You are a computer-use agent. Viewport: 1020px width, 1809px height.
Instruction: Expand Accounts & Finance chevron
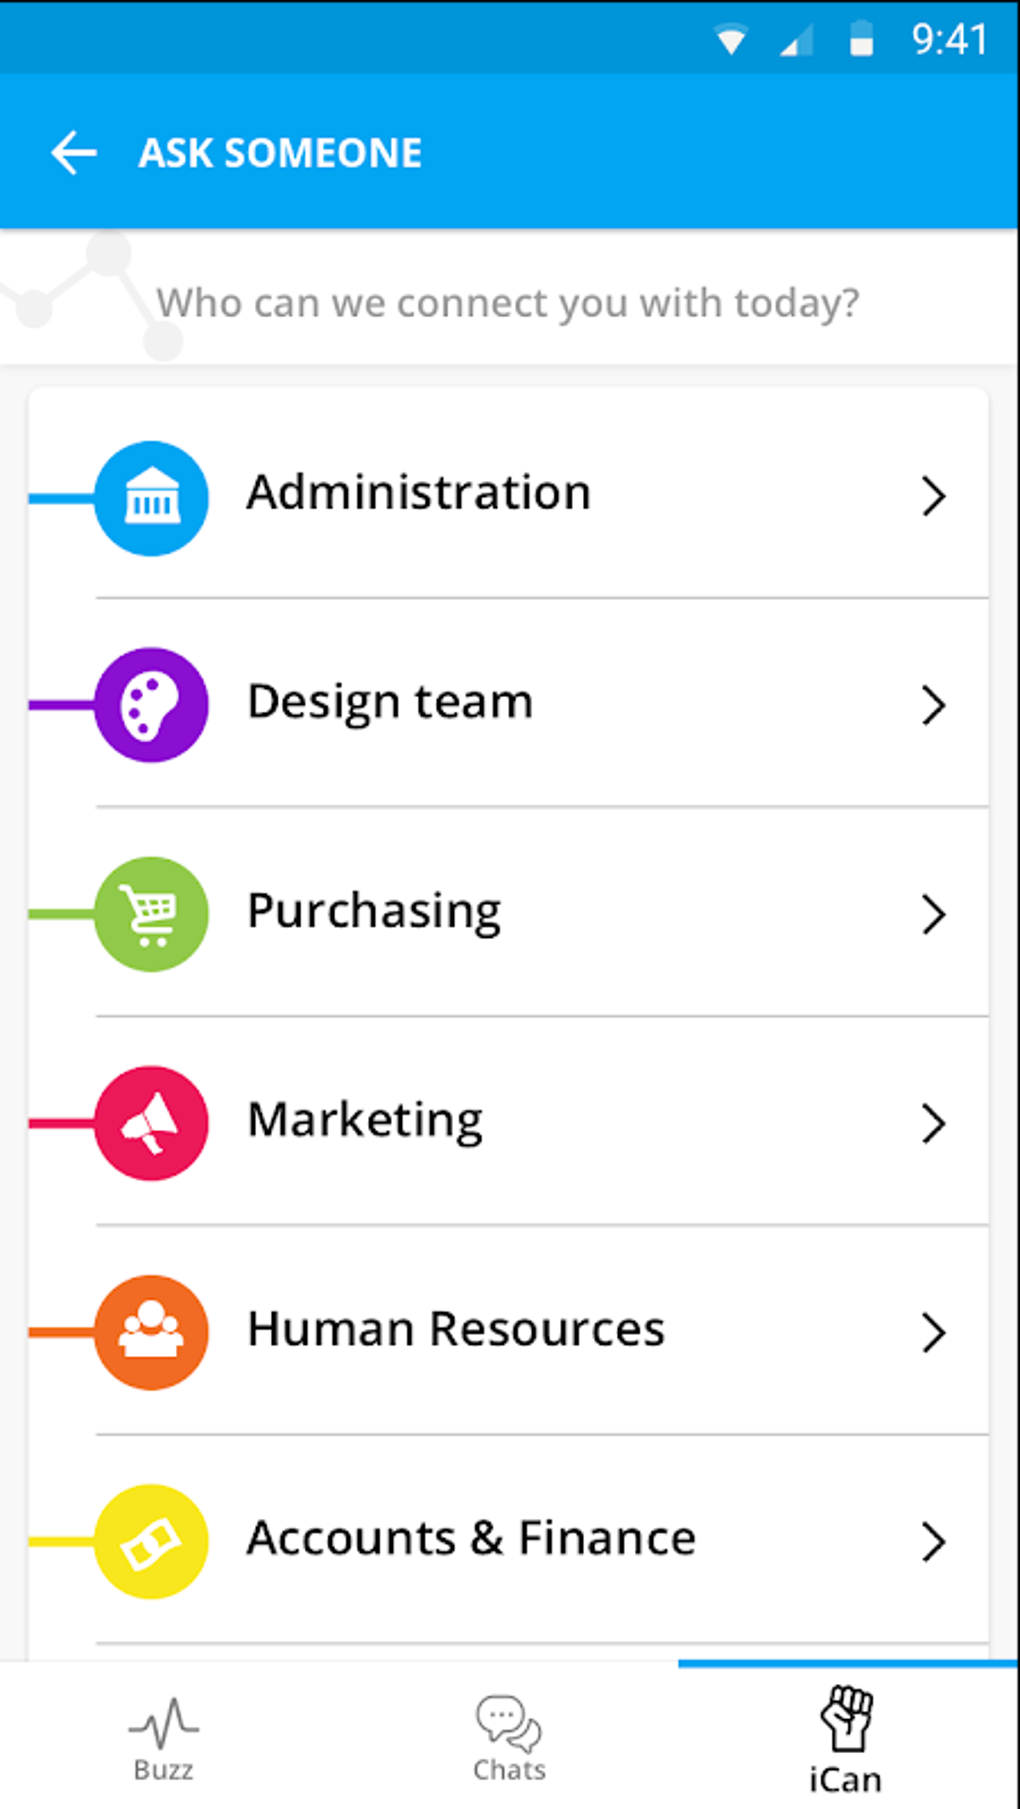(933, 1541)
